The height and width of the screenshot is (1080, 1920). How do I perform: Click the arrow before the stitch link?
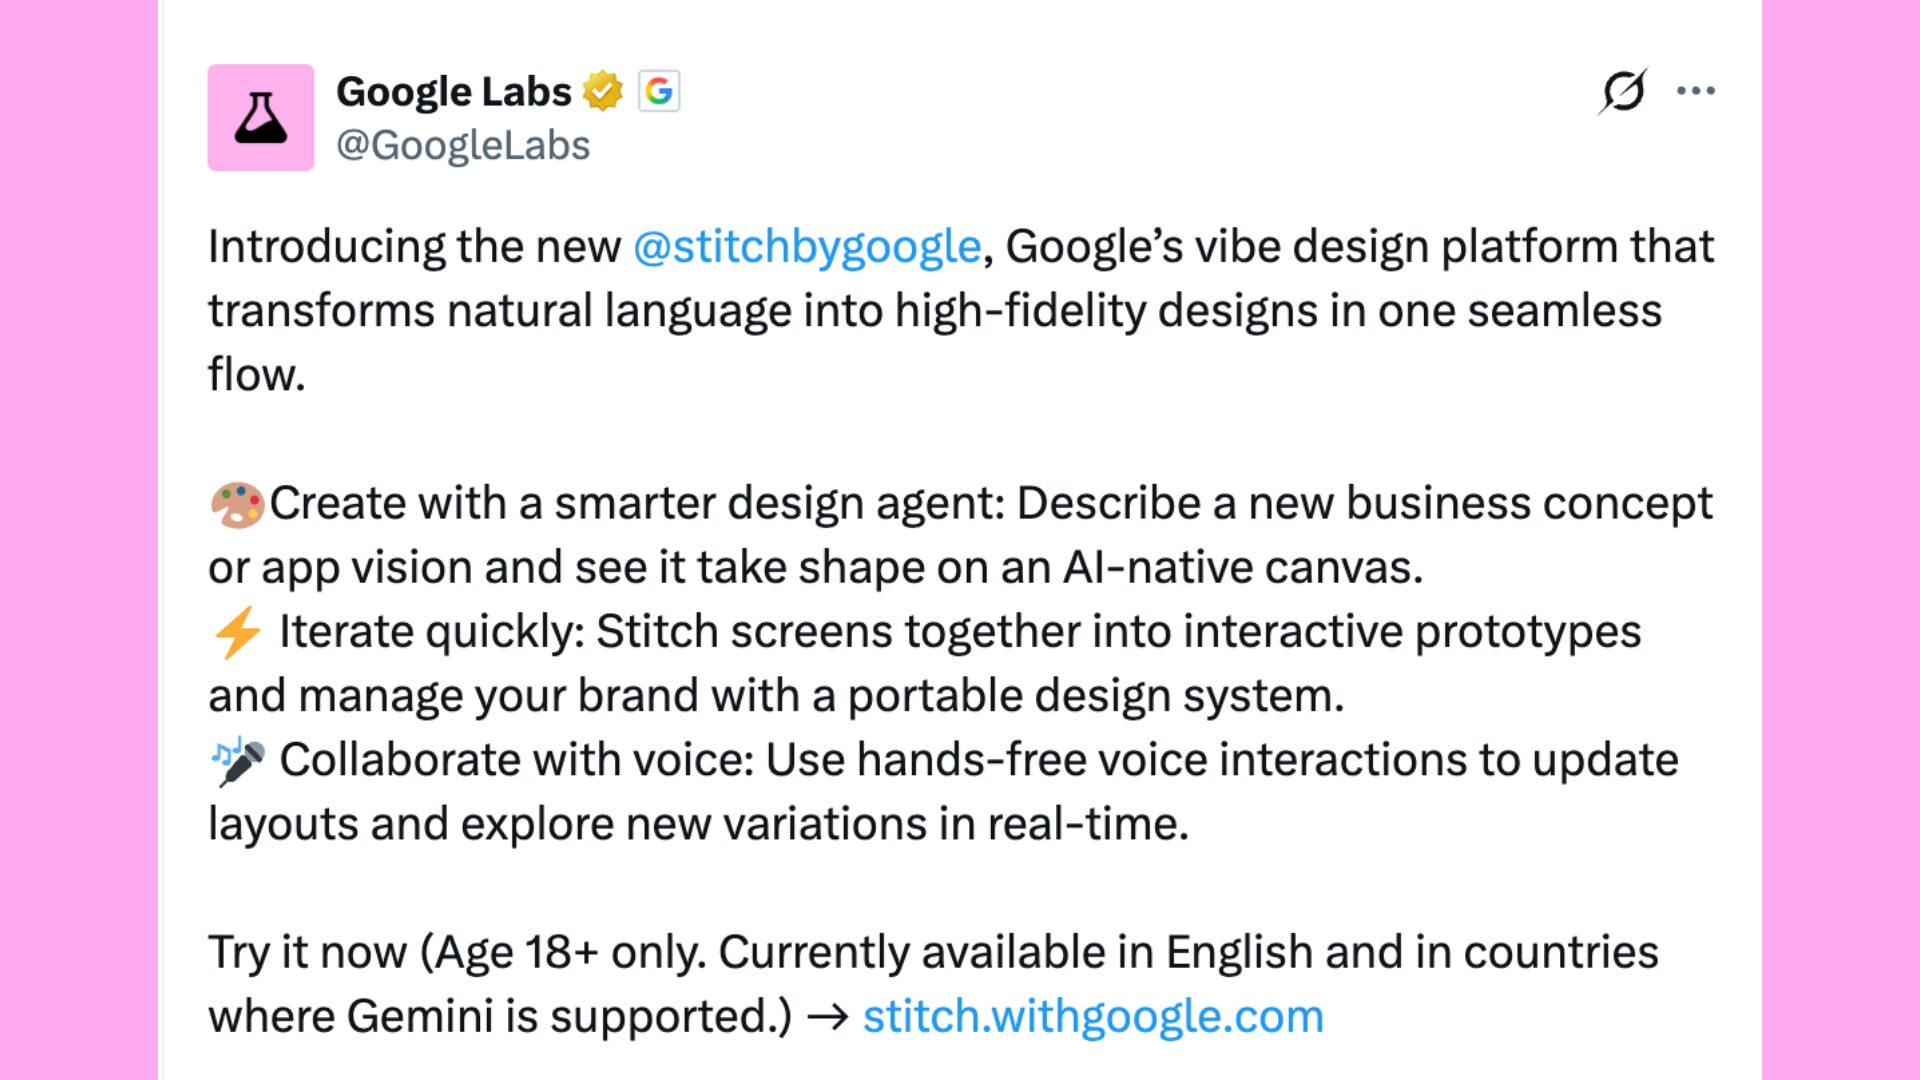[828, 1017]
